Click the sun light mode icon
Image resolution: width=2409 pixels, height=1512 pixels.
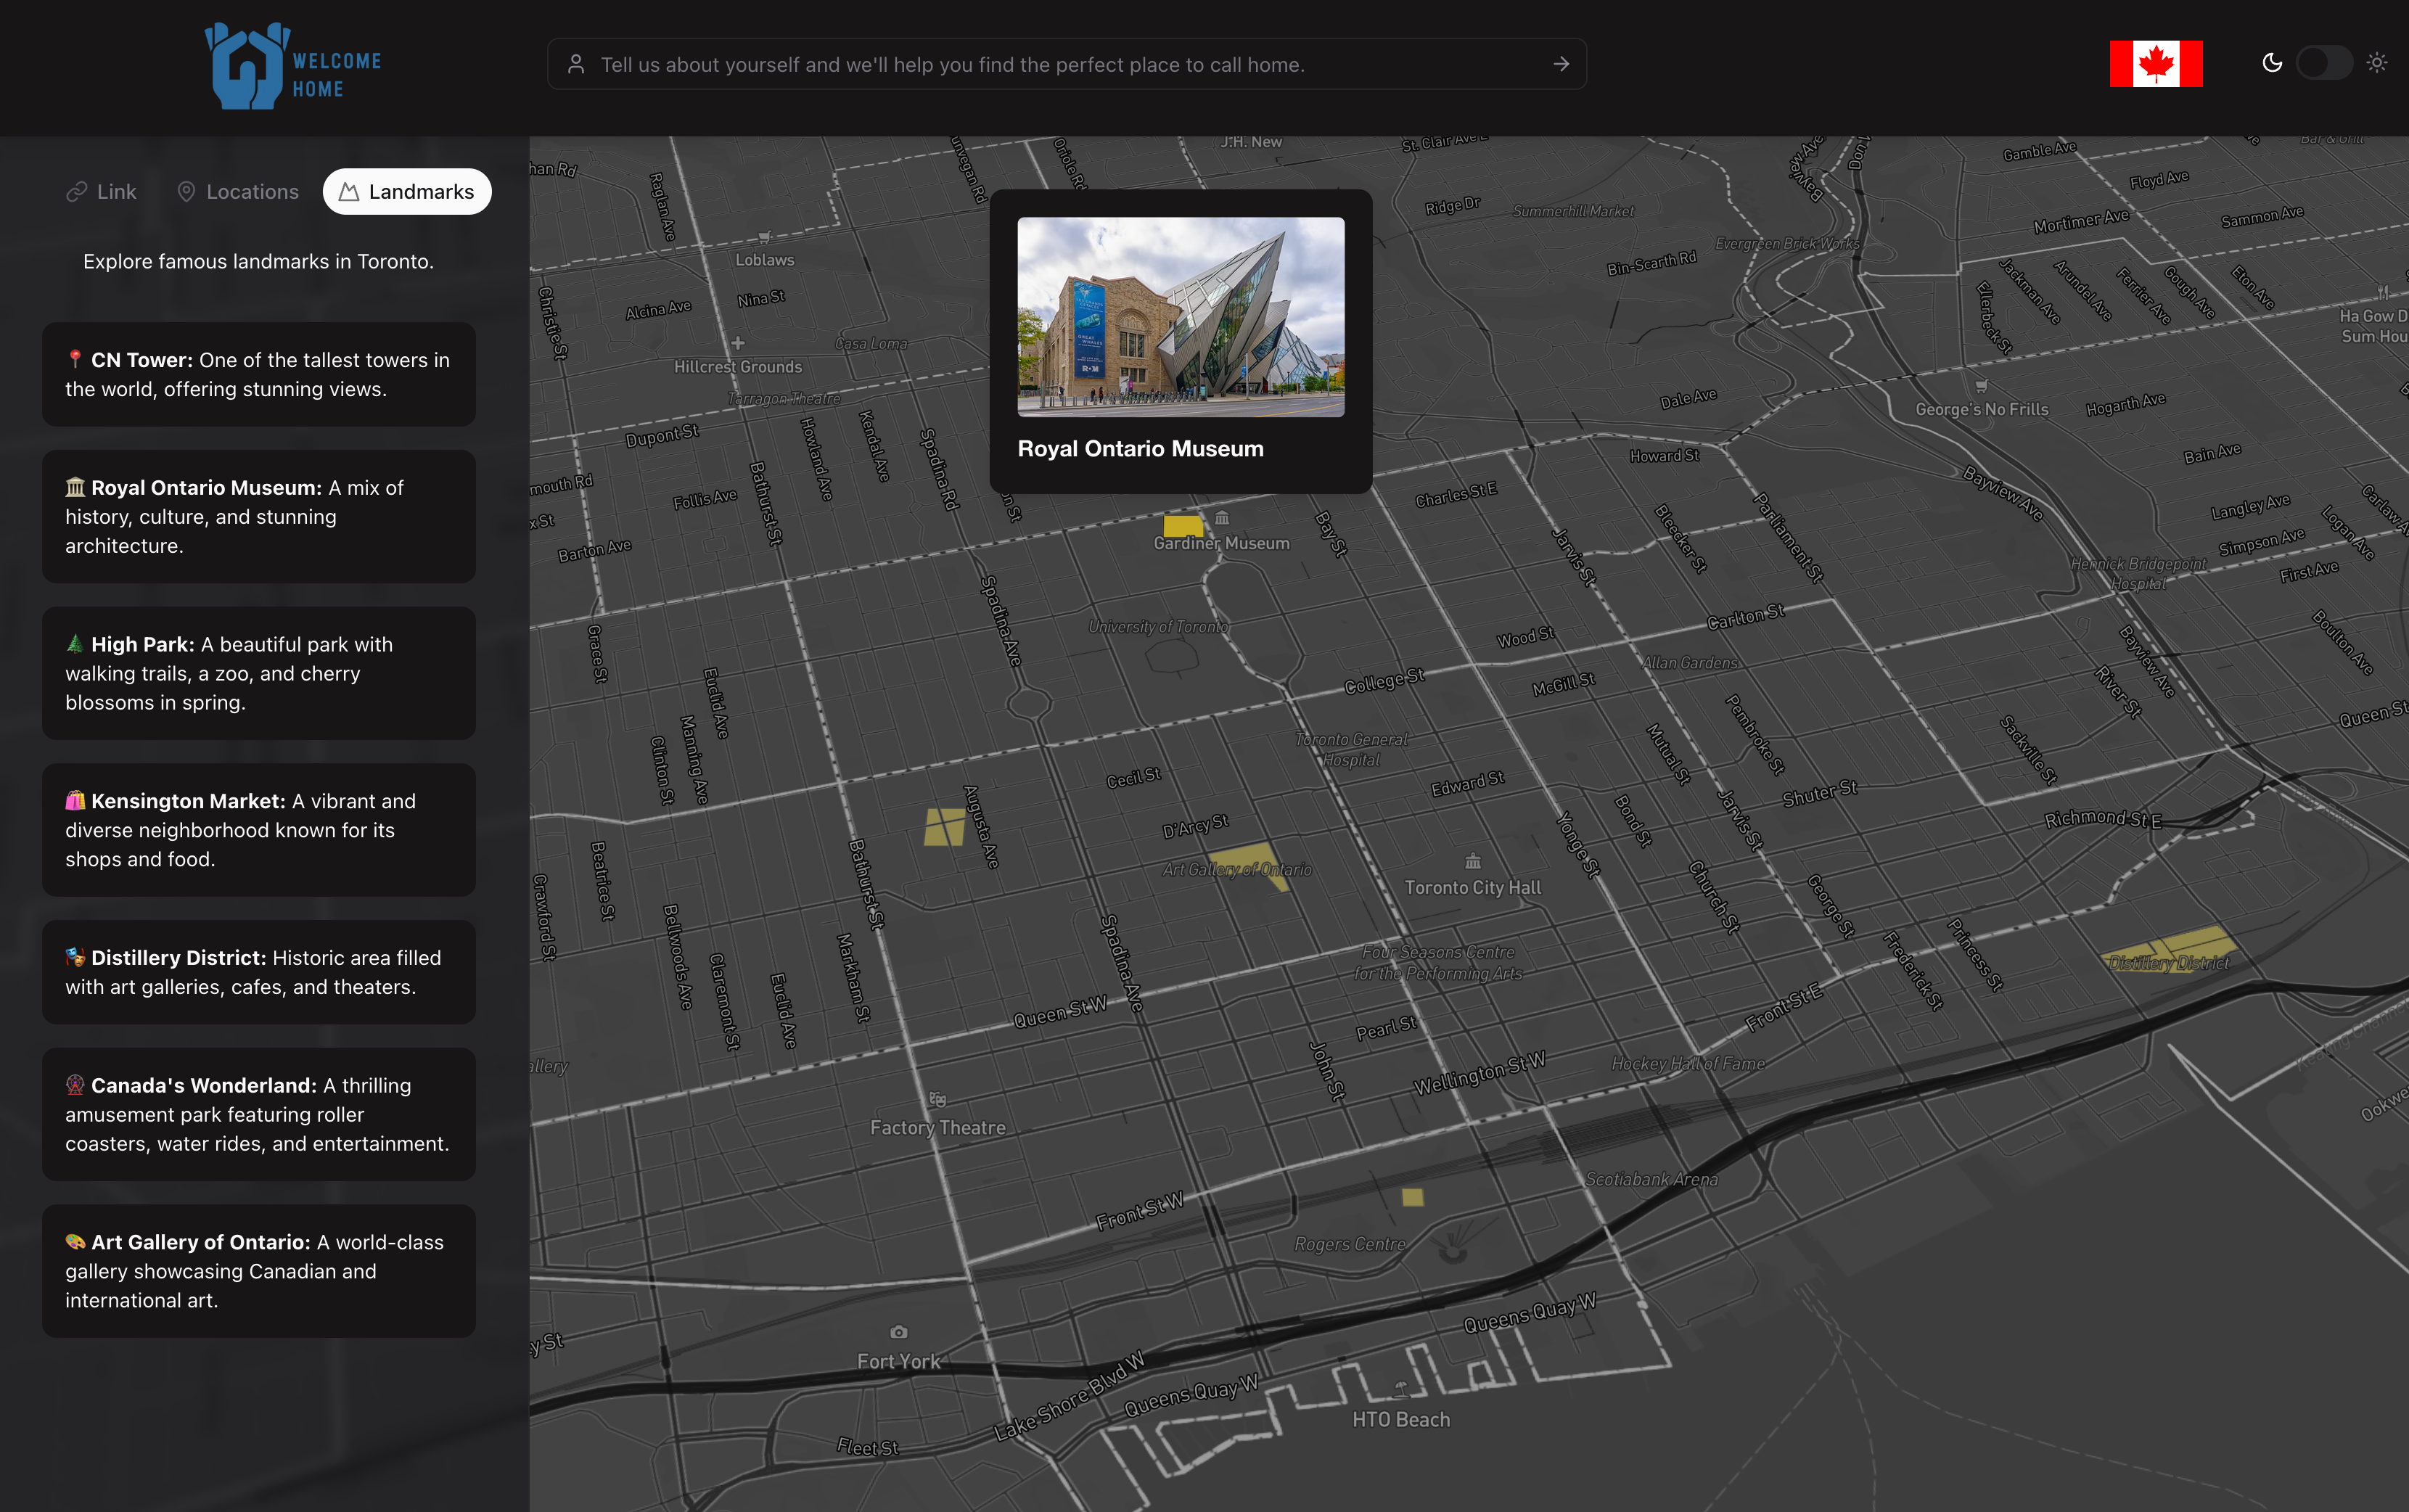[x=2377, y=63]
